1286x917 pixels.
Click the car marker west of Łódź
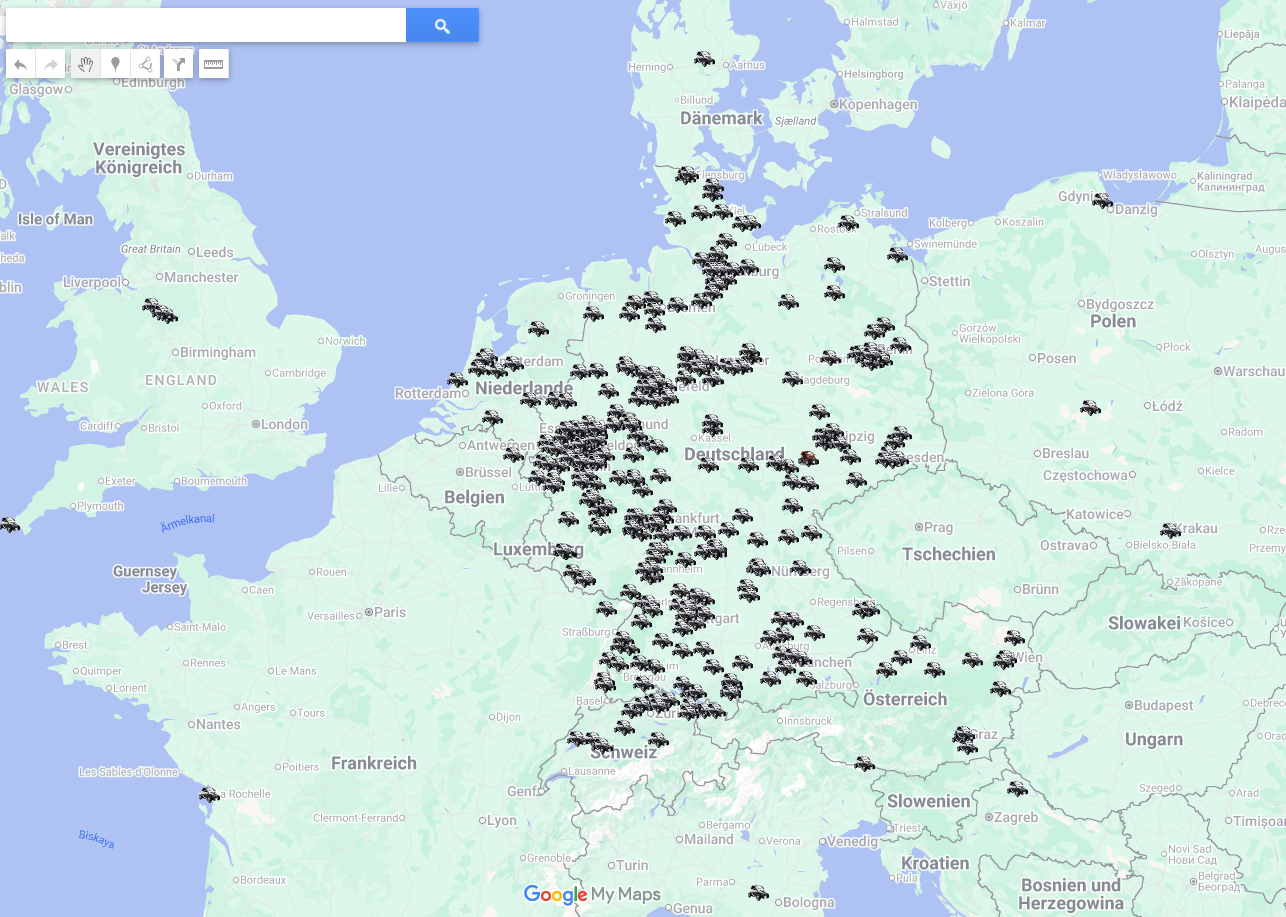tap(1090, 408)
